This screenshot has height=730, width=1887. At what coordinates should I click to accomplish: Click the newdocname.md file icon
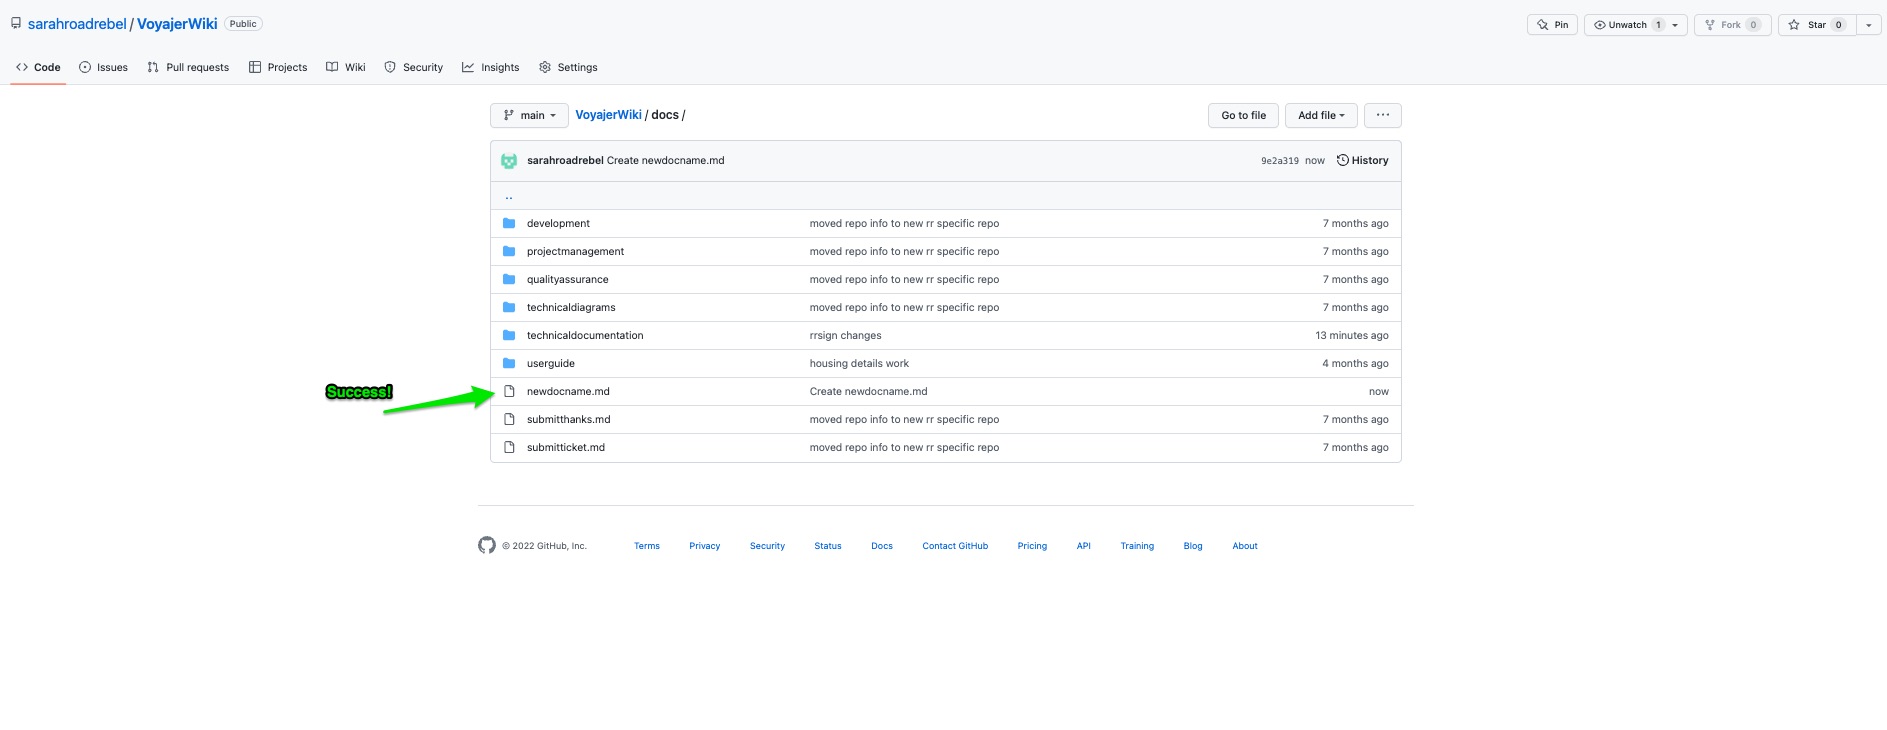click(509, 391)
